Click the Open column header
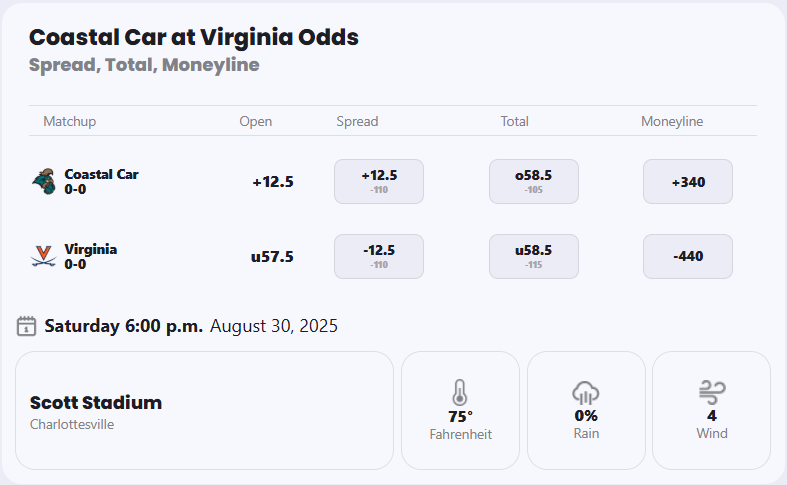The image size is (787, 485). (x=255, y=122)
